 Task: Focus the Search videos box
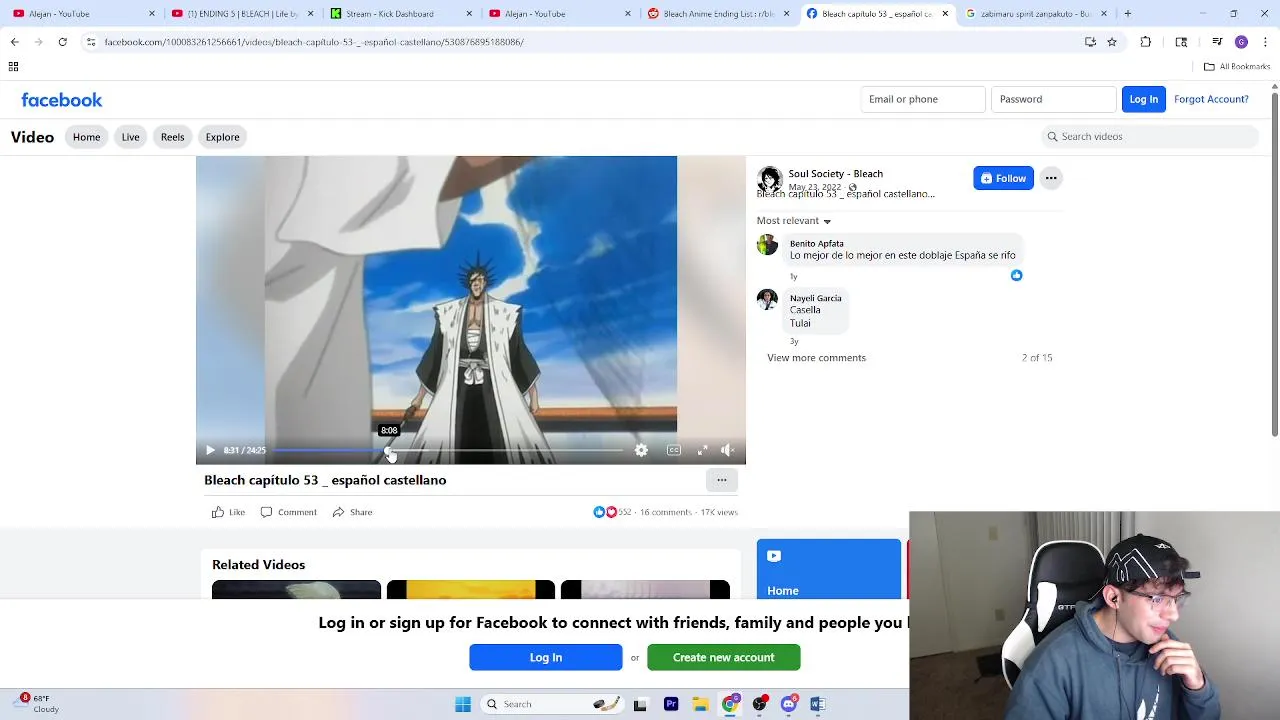(1149, 137)
